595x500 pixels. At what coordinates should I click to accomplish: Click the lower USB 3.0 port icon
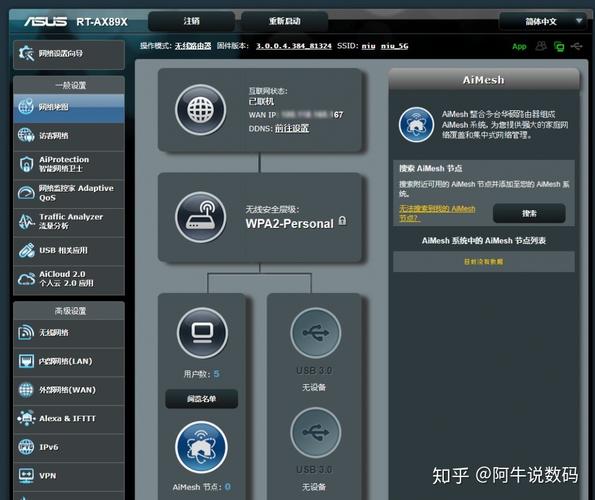click(315, 432)
